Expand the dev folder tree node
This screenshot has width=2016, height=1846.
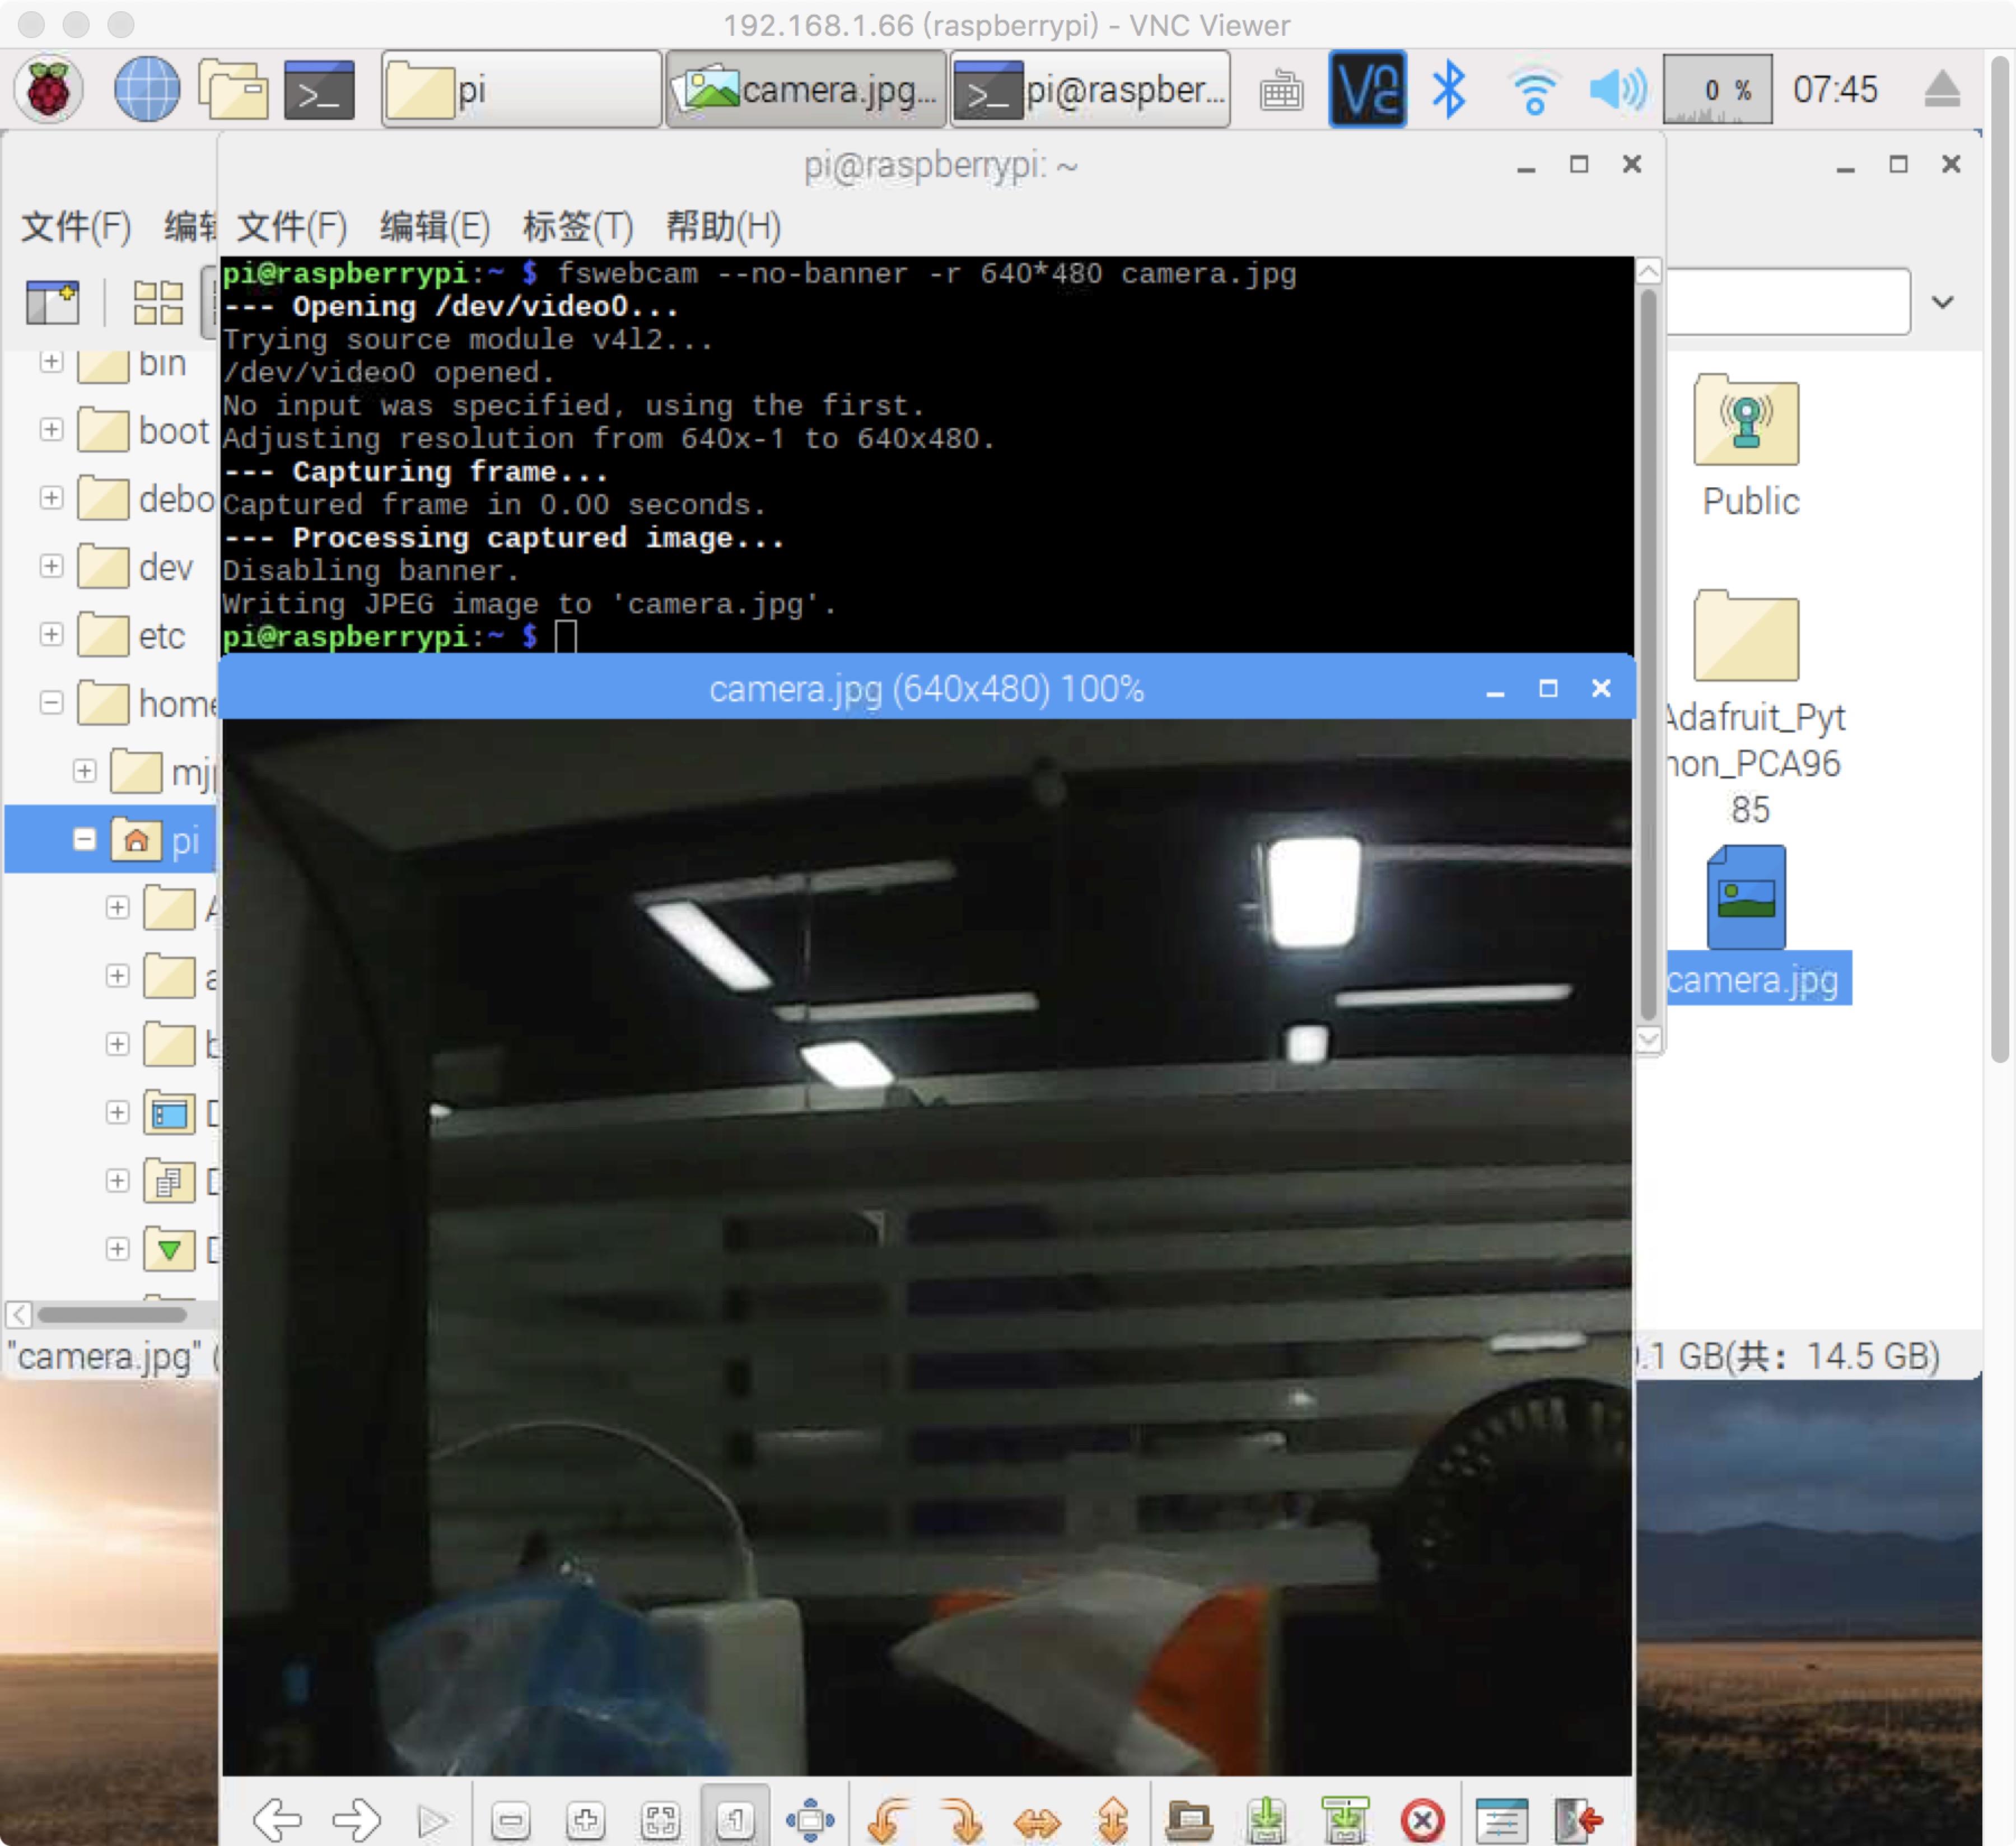tap(51, 566)
